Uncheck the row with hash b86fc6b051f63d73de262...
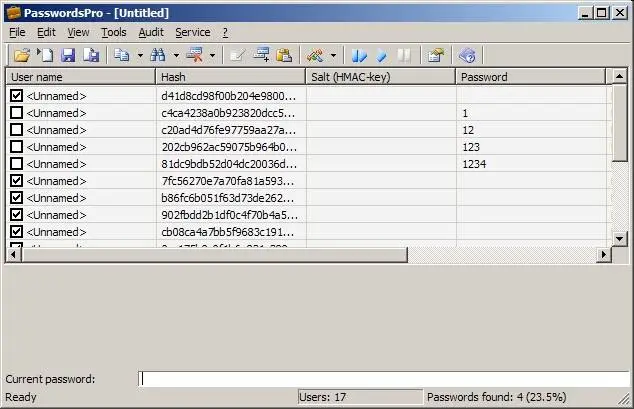The height and width of the screenshot is (409, 634). coord(16,198)
